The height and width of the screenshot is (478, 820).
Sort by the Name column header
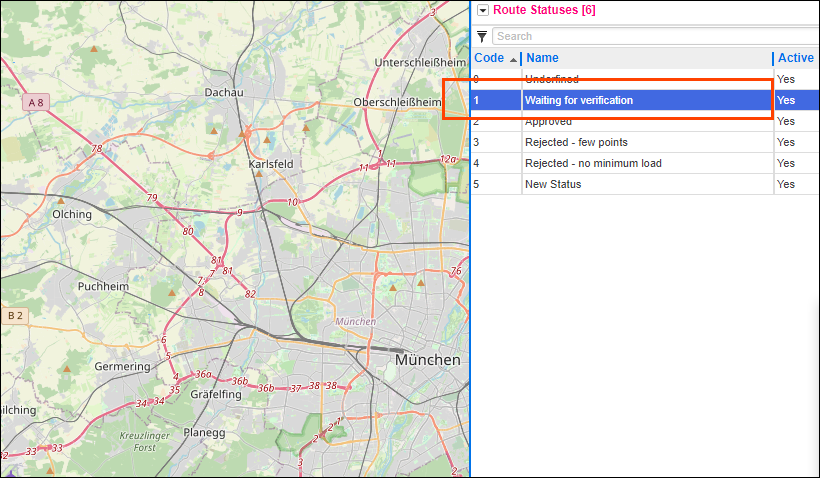click(x=542, y=58)
